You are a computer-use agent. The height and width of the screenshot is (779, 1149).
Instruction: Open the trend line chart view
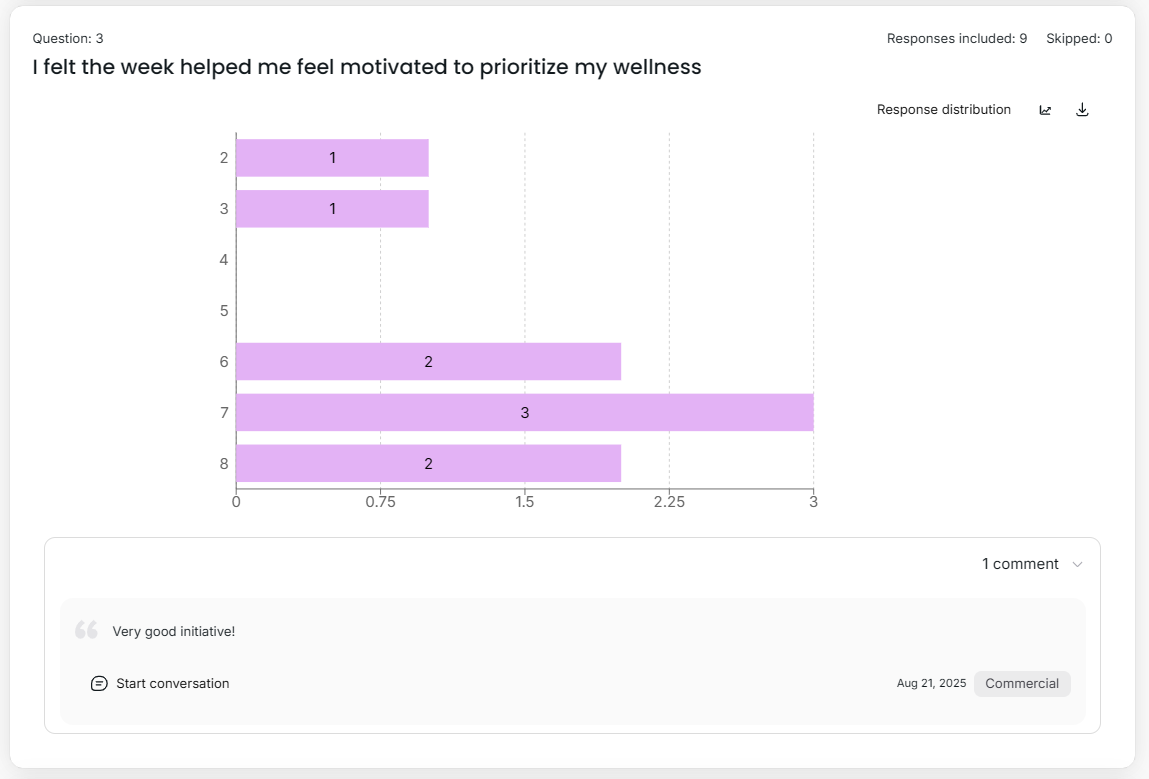[x=1045, y=110]
